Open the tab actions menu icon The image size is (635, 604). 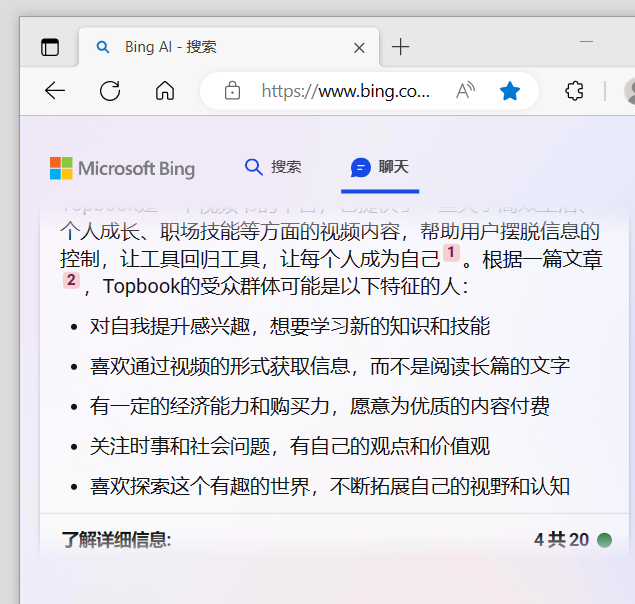[50, 47]
